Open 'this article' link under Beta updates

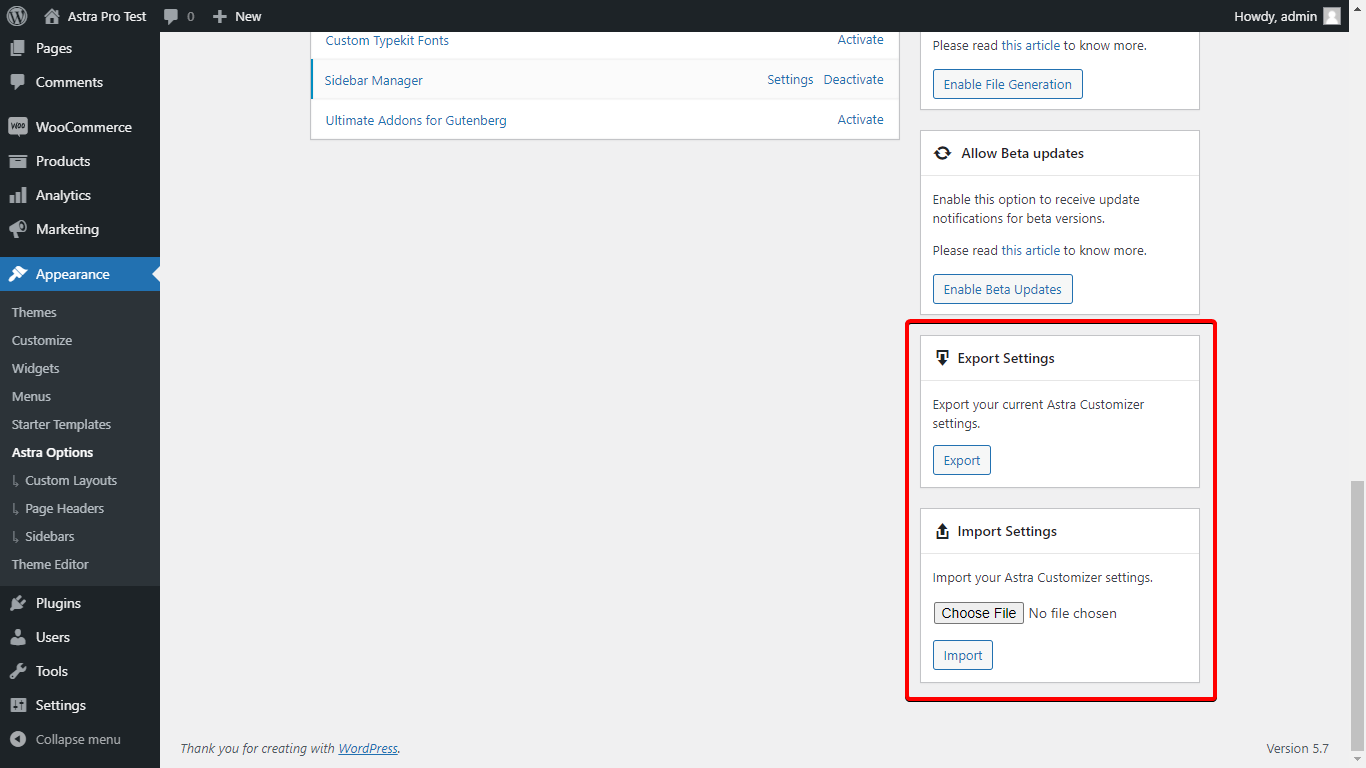click(1031, 250)
